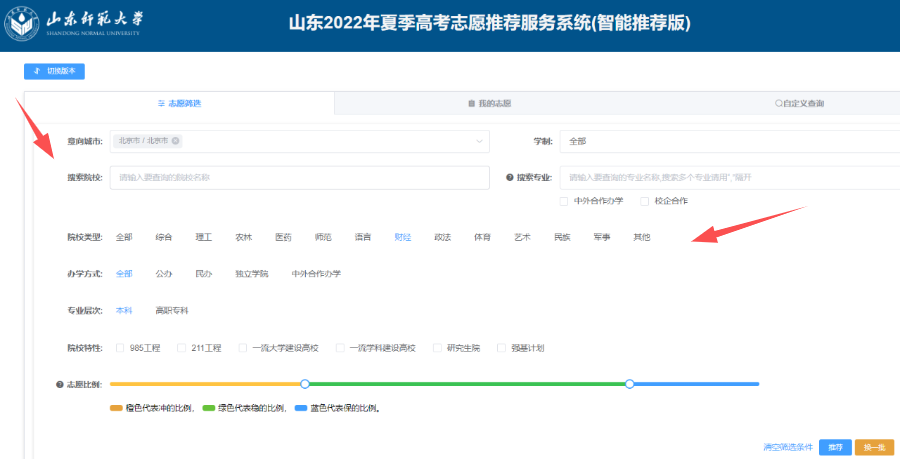The width and height of the screenshot is (900, 459).
Task: Check the 一流学科建设高校 box
Action: tap(340, 348)
